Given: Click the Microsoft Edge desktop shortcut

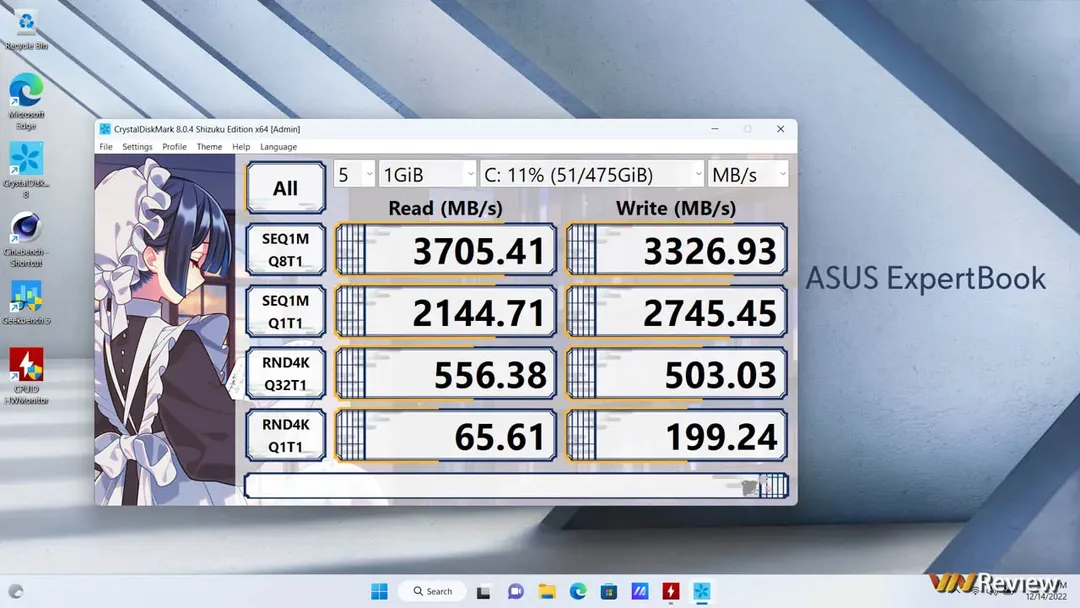Looking at the screenshot, I should 26,92.
